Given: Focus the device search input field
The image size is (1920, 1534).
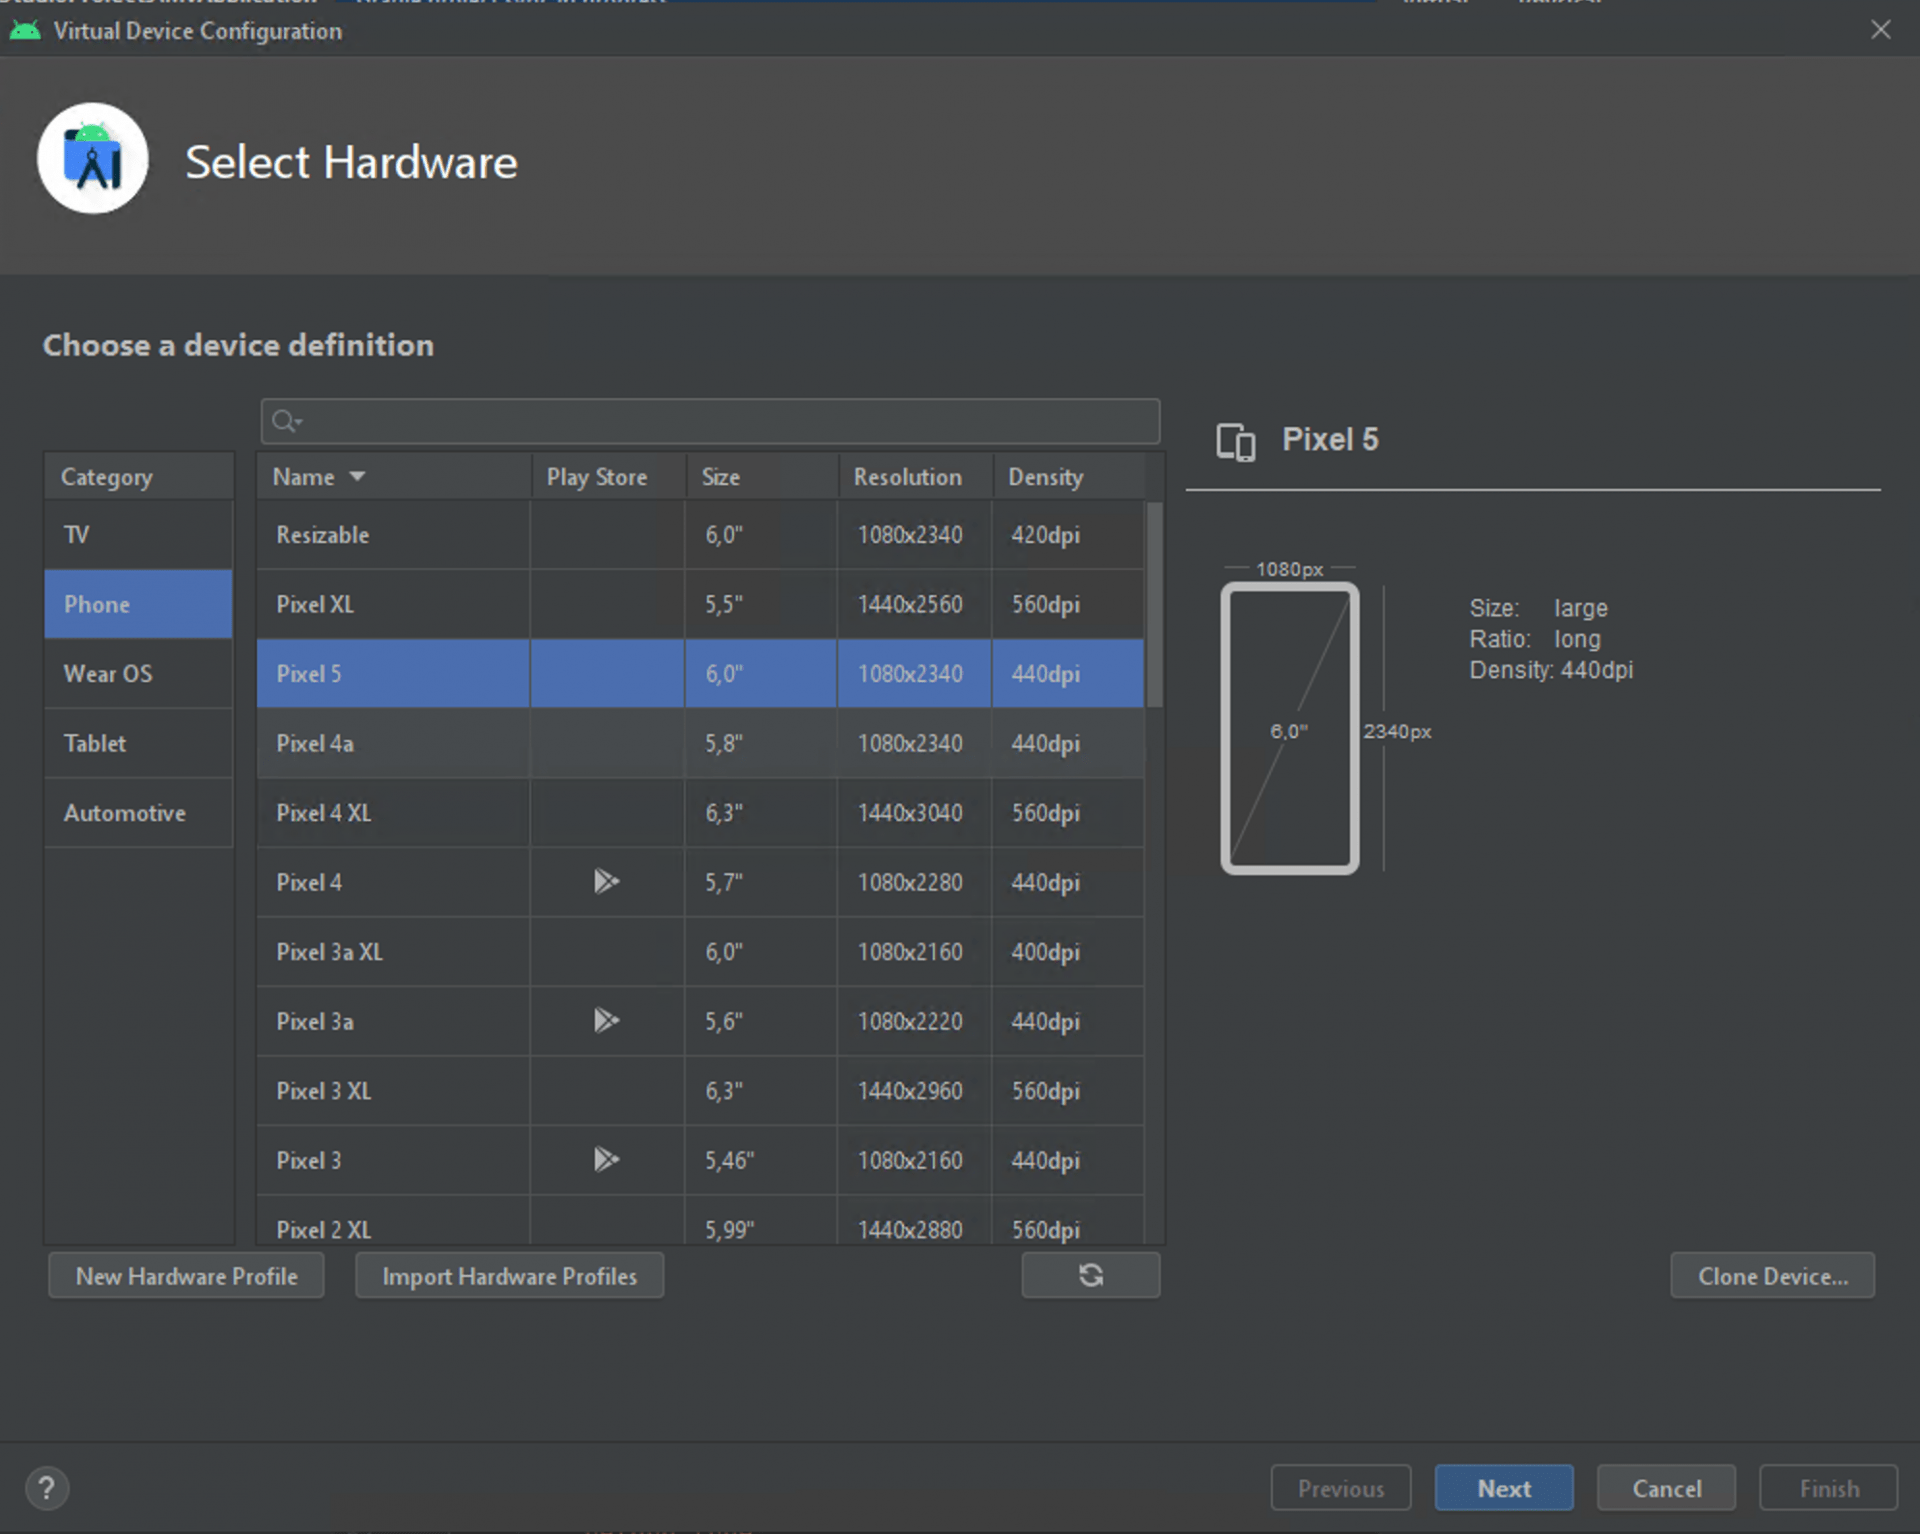Looking at the screenshot, I should point(720,421).
